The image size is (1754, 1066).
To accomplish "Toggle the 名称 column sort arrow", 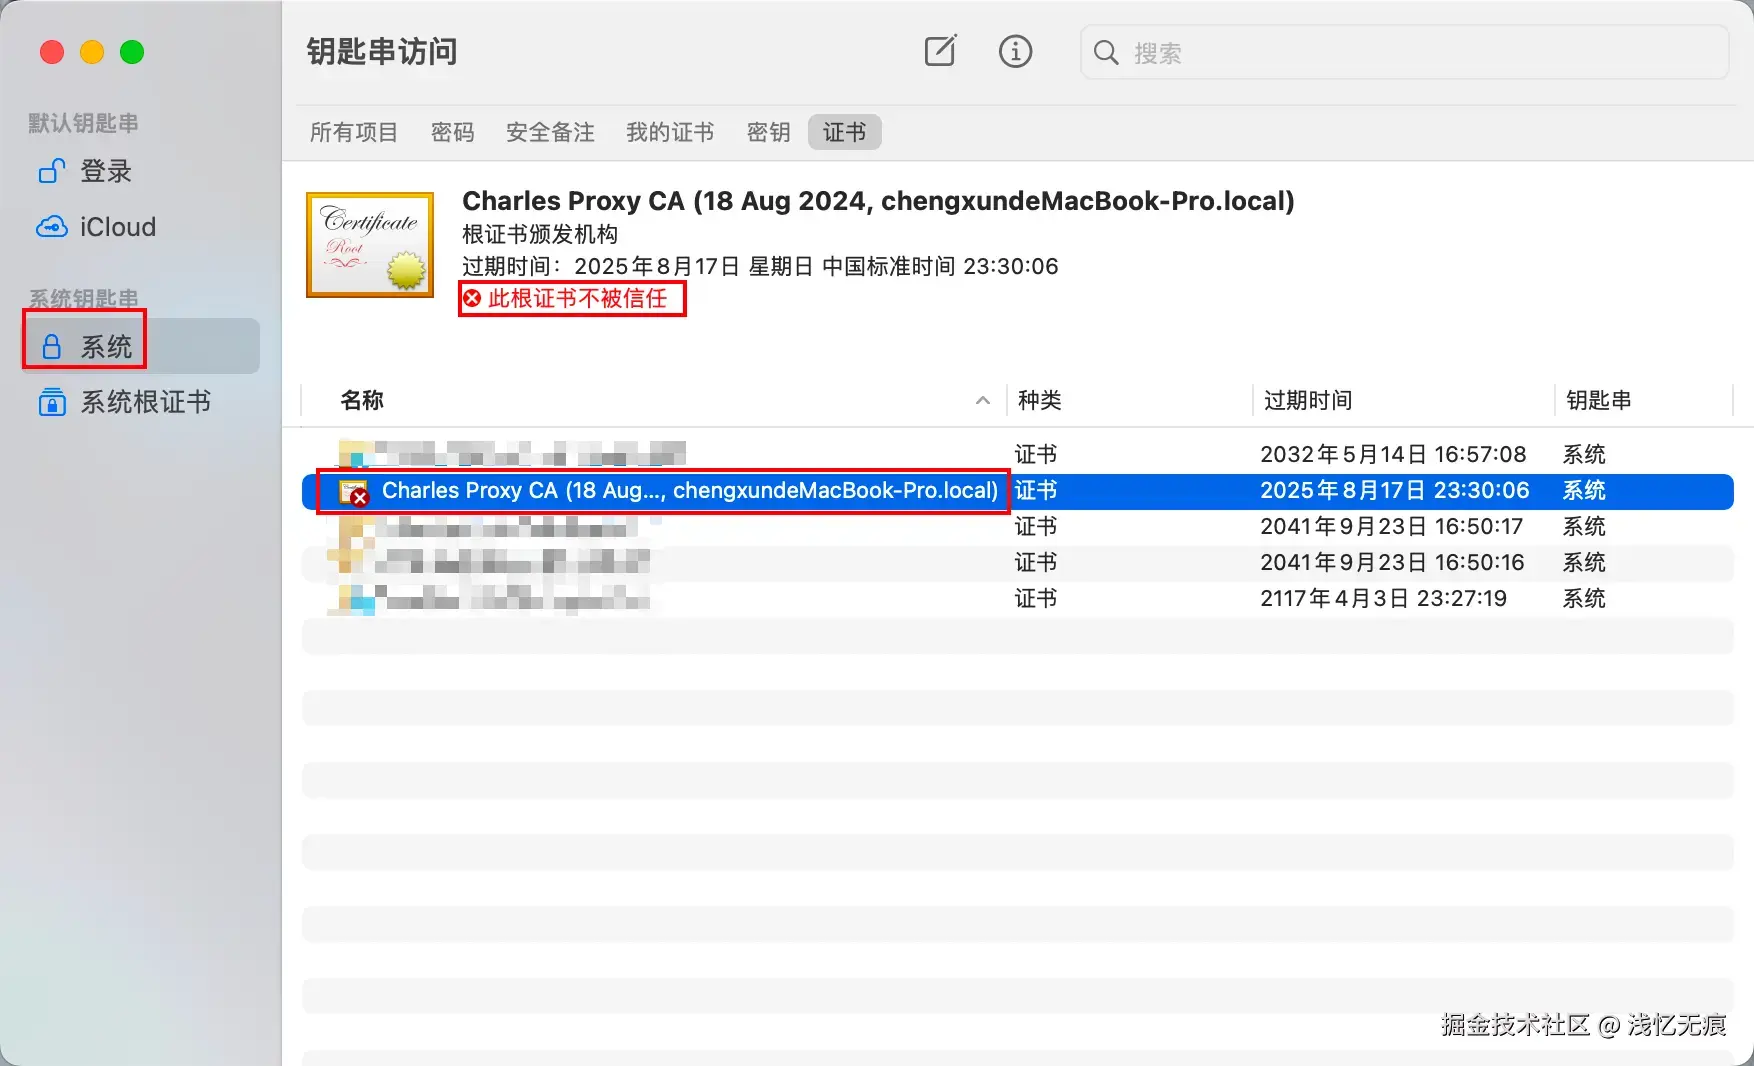I will tap(983, 400).
